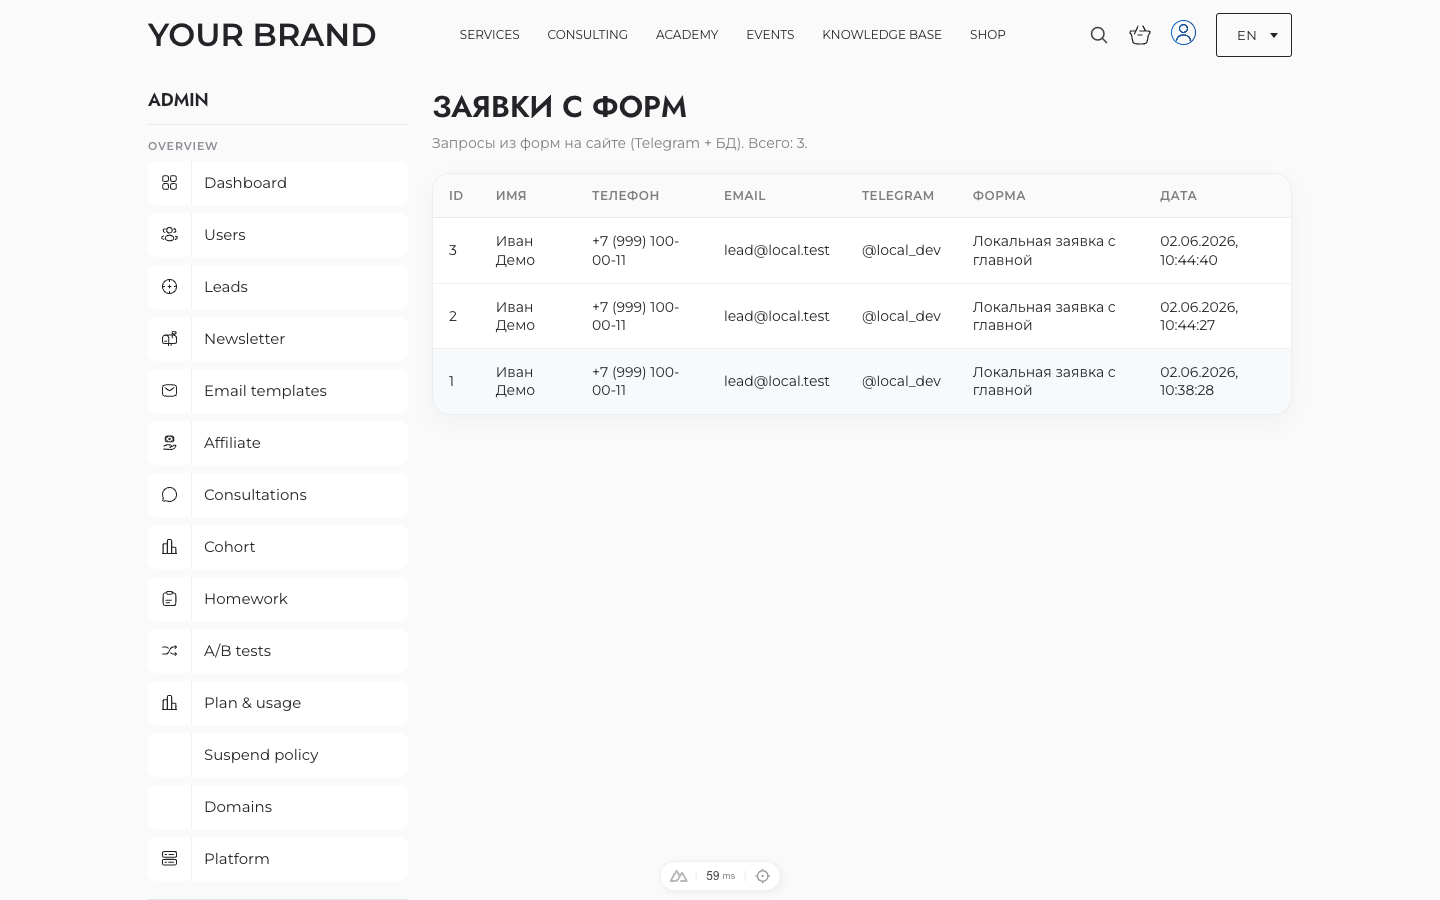Screen dimensions: 1440x900
Task: Open Email templates section
Action: click(278, 391)
